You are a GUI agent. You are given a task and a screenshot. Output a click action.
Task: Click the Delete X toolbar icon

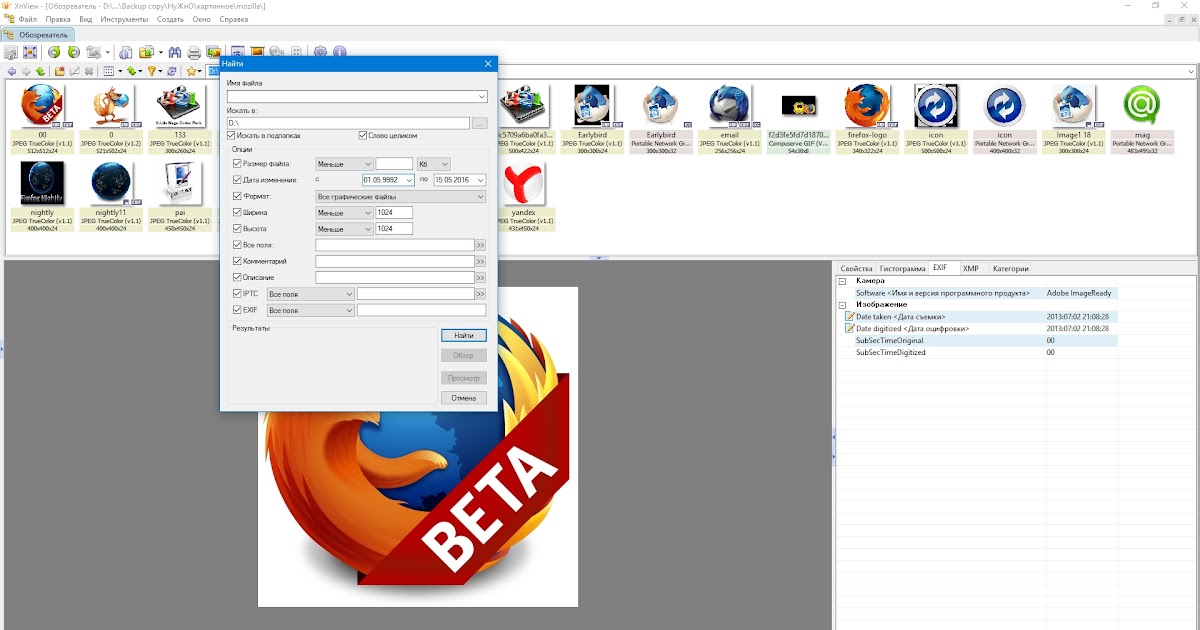89,71
